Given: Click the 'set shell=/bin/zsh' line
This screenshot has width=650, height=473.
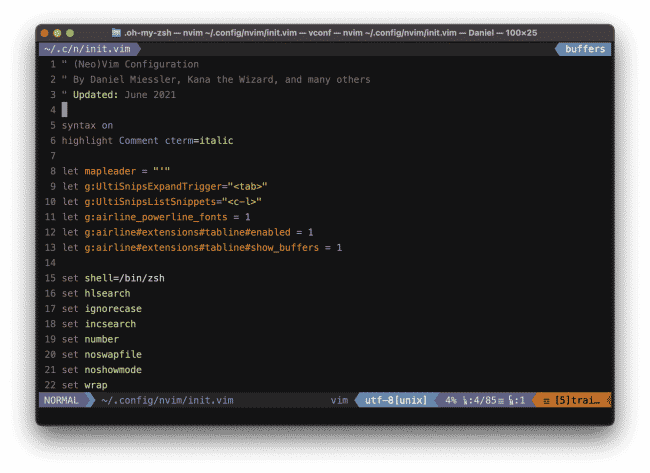Looking at the screenshot, I should tap(113, 278).
